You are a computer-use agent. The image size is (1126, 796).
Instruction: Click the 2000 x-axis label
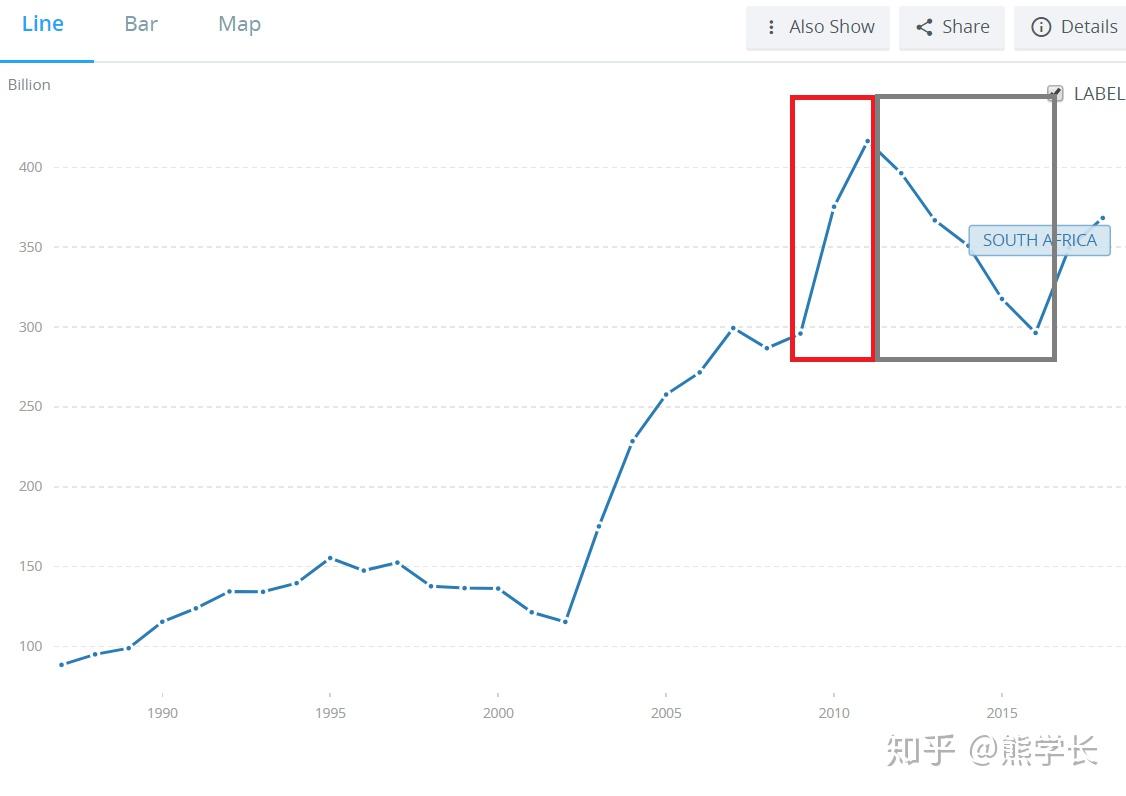click(x=498, y=713)
